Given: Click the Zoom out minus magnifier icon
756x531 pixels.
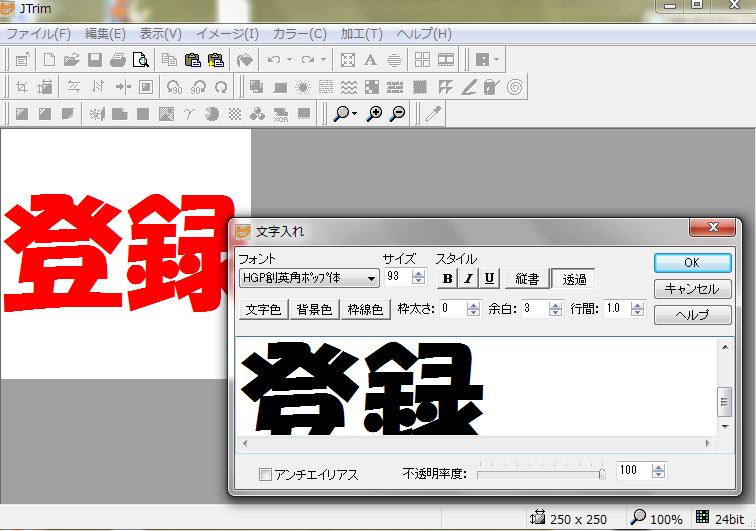Looking at the screenshot, I should tap(398, 114).
